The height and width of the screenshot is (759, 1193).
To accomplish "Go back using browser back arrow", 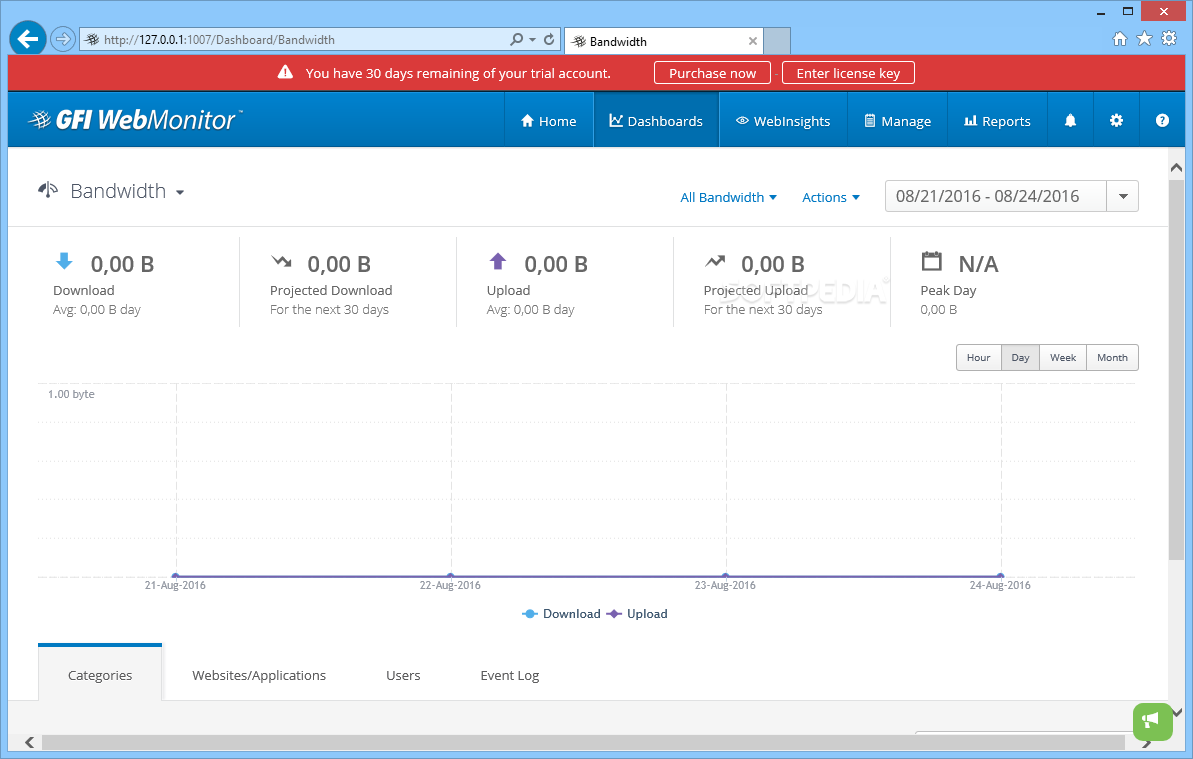I will tap(28, 39).
